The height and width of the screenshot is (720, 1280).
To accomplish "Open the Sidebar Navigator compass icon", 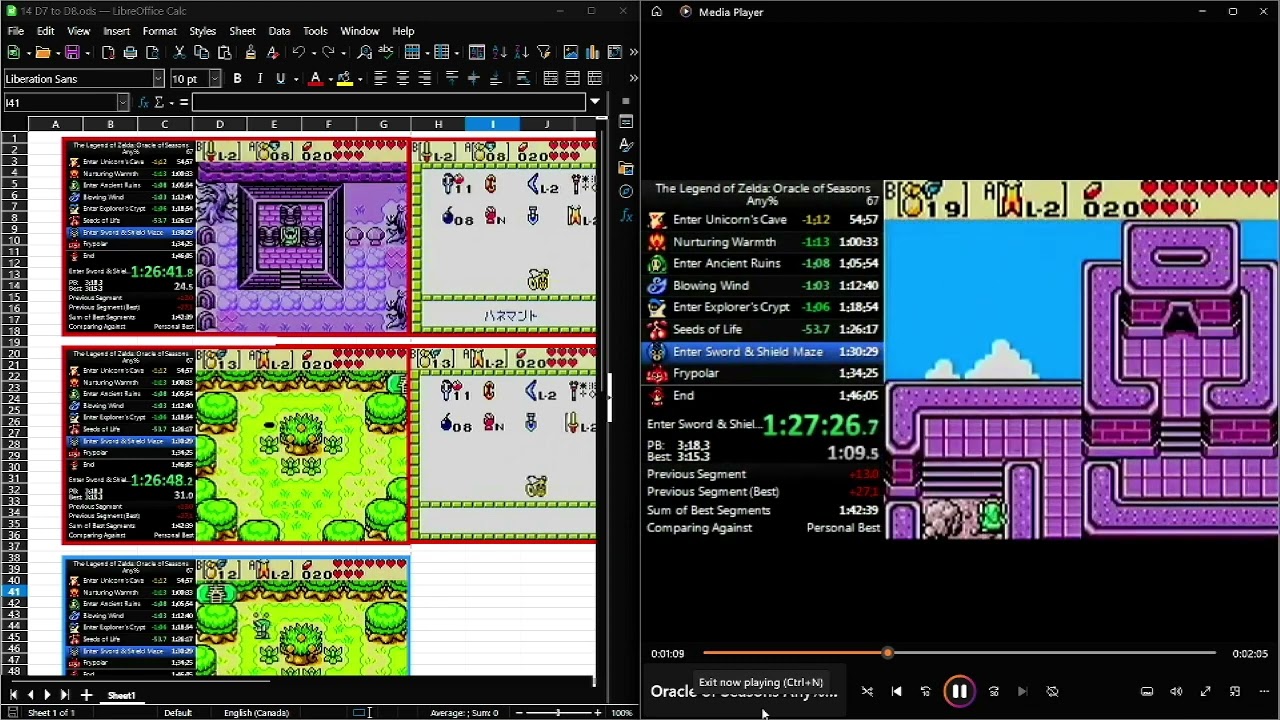I will coord(626,191).
